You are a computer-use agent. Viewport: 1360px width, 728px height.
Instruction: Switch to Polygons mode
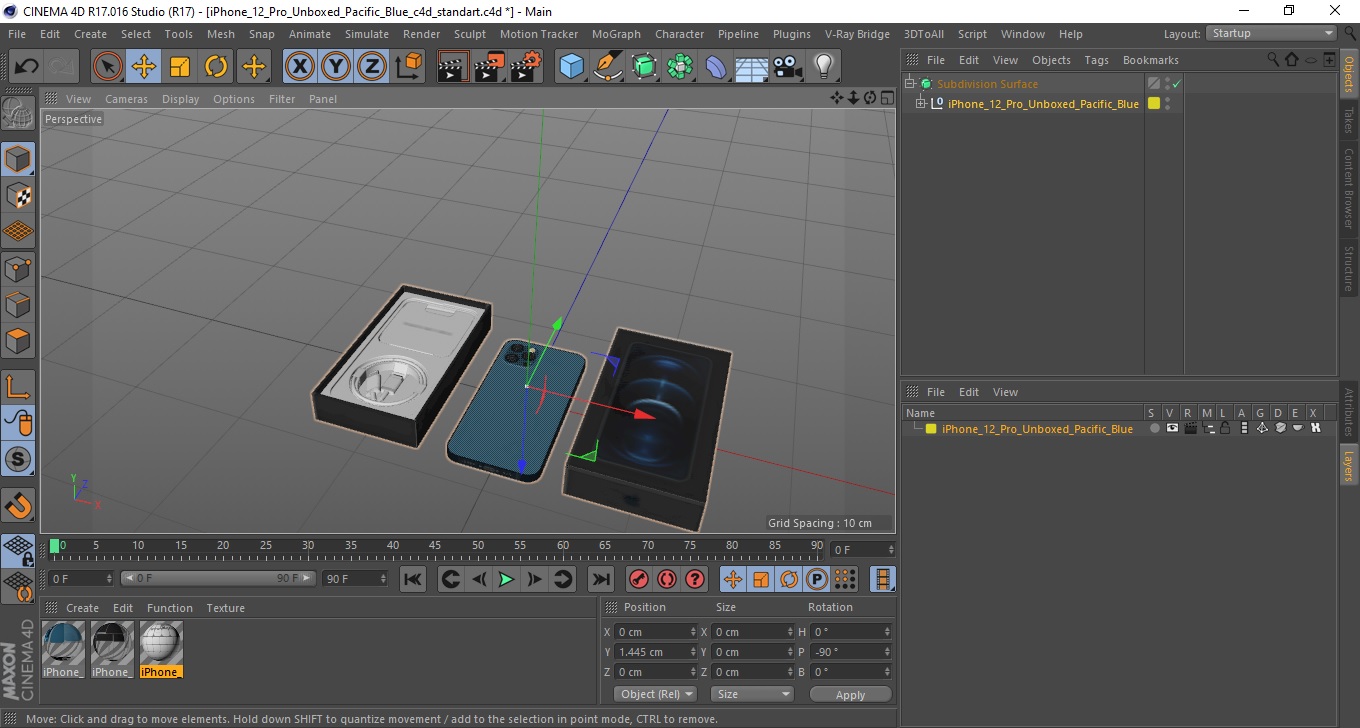(x=18, y=341)
